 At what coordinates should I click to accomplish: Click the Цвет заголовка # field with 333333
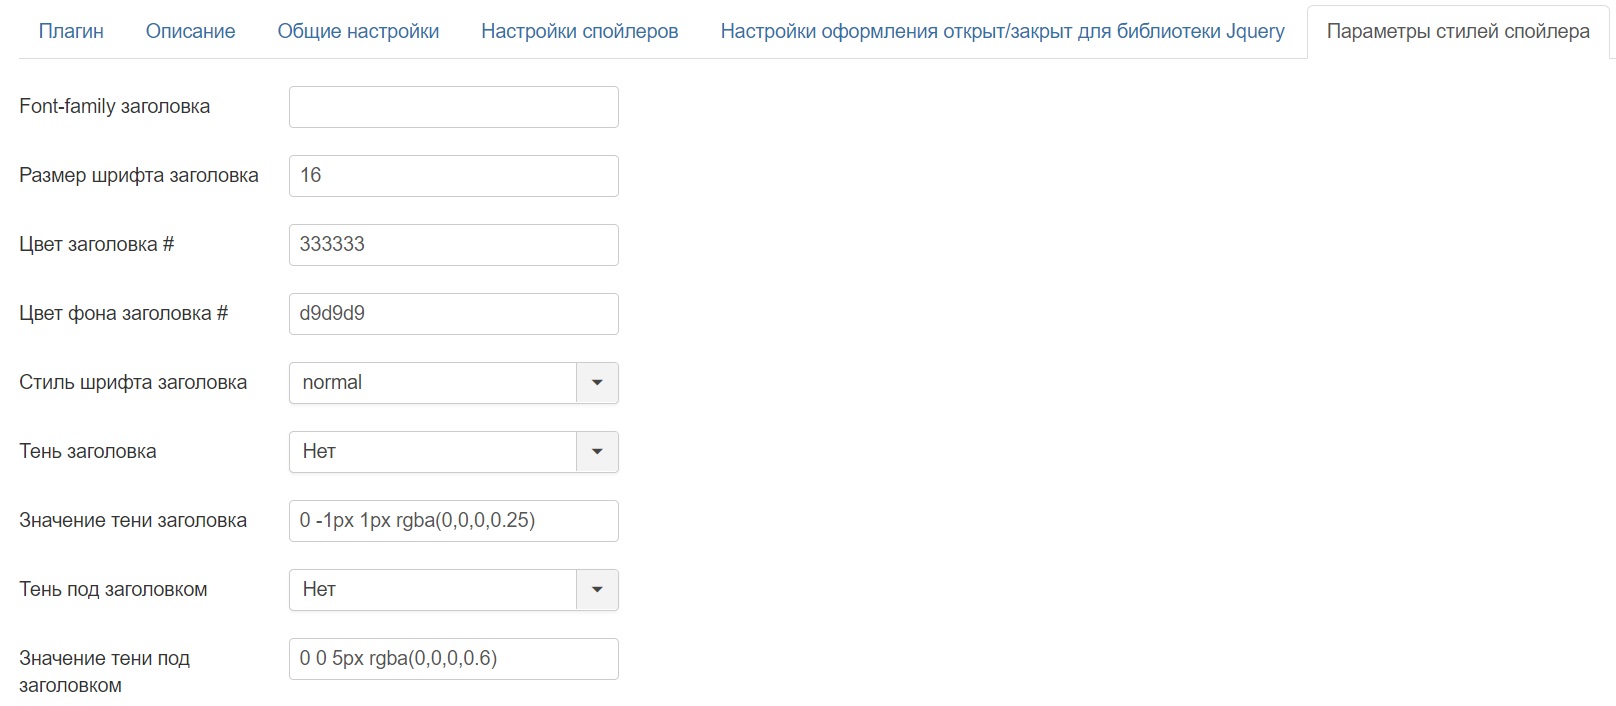pos(454,245)
